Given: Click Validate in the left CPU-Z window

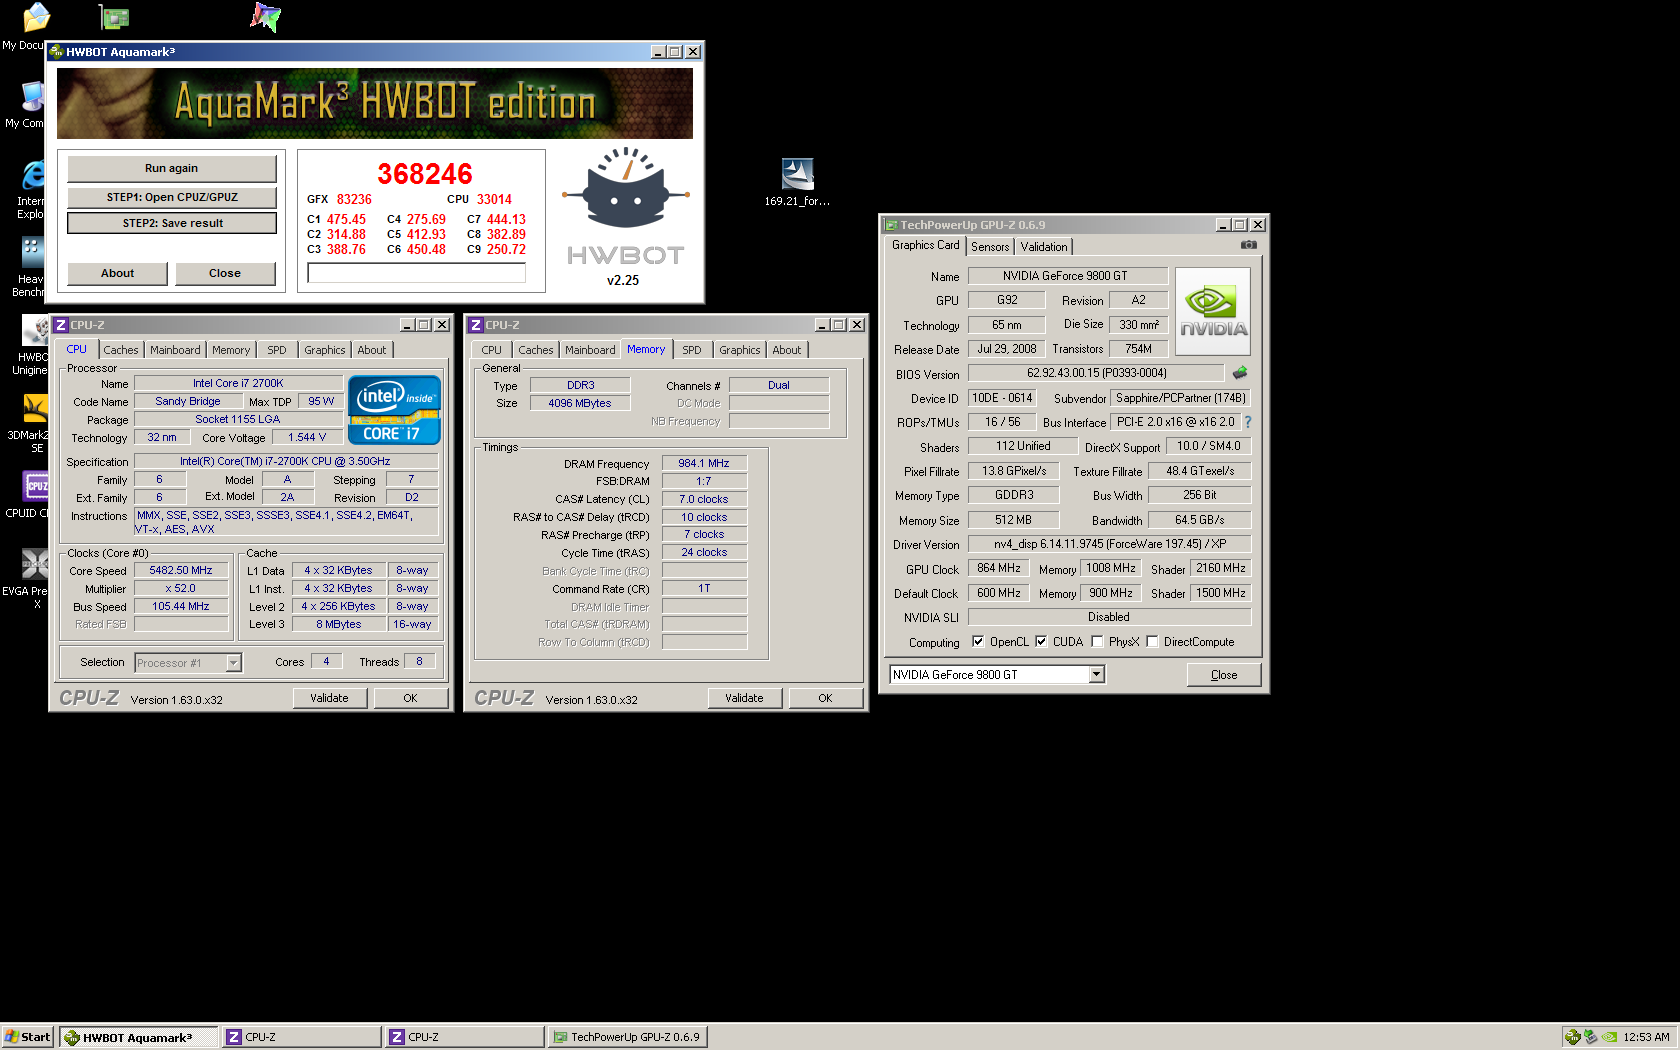Looking at the screenshot, I should point(329,698).
